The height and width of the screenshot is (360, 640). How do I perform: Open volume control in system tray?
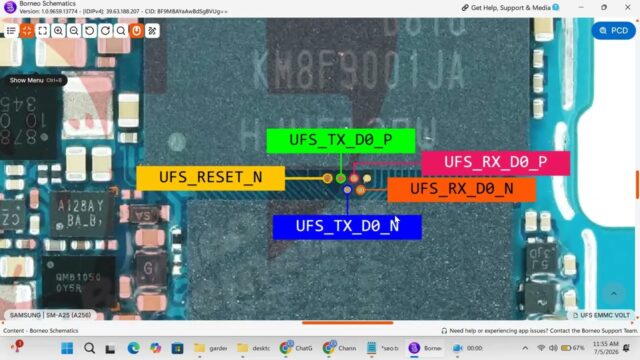point(553,348)
